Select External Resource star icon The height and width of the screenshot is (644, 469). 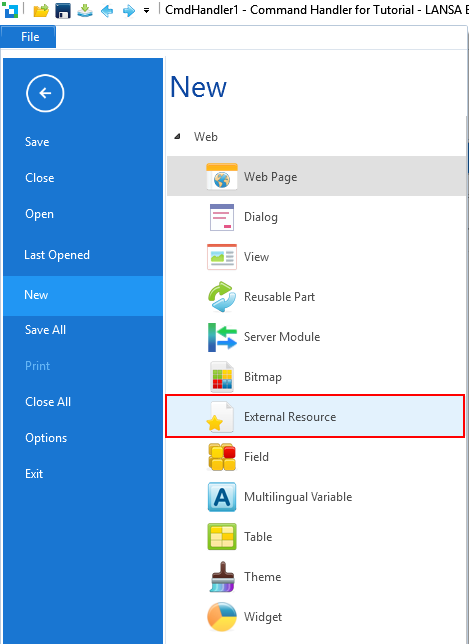221,417
